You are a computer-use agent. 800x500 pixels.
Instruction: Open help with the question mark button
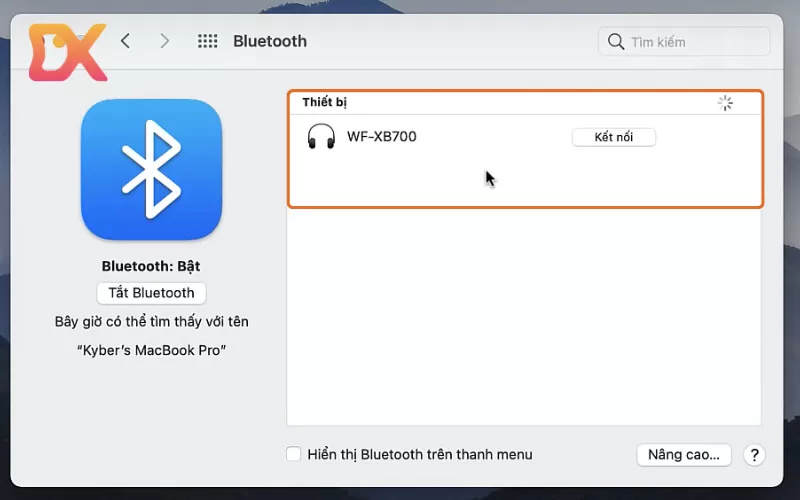coord(754,455)
